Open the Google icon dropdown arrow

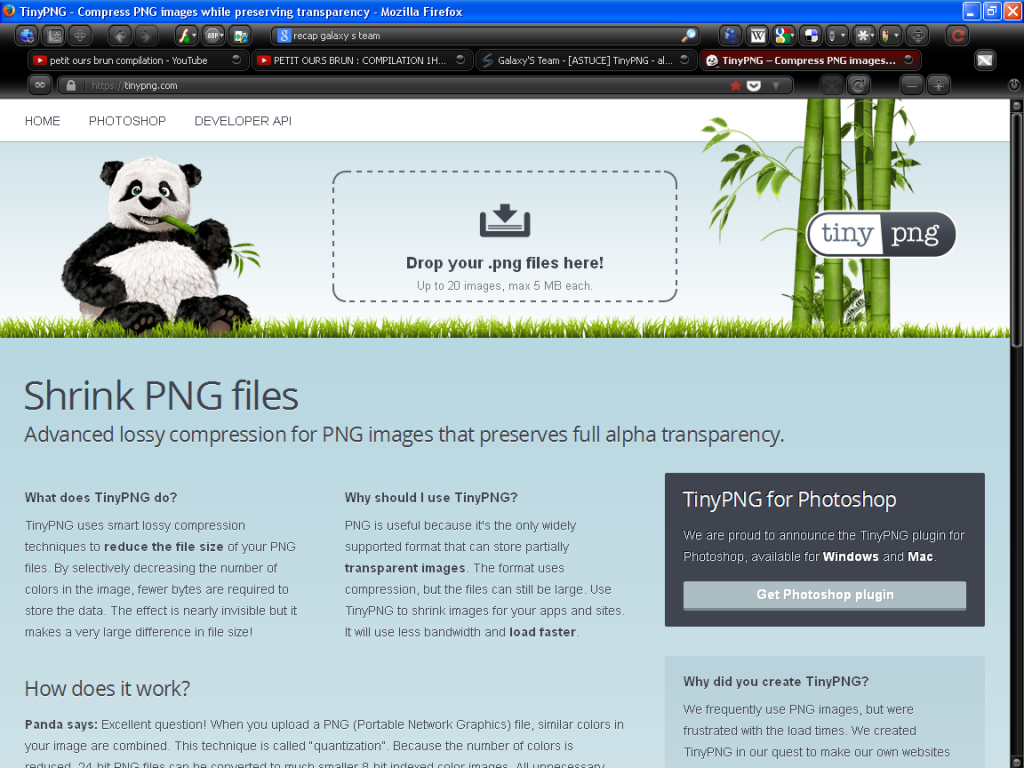pos(792,35)
